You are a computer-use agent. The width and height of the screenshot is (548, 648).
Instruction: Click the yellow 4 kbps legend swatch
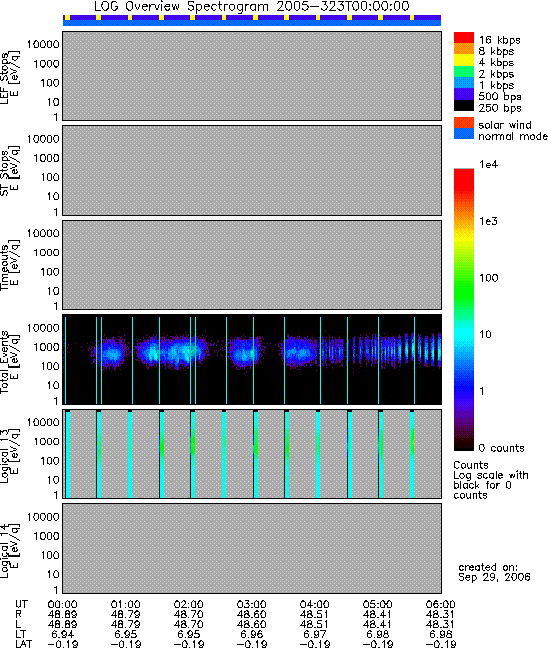[464, 60]
